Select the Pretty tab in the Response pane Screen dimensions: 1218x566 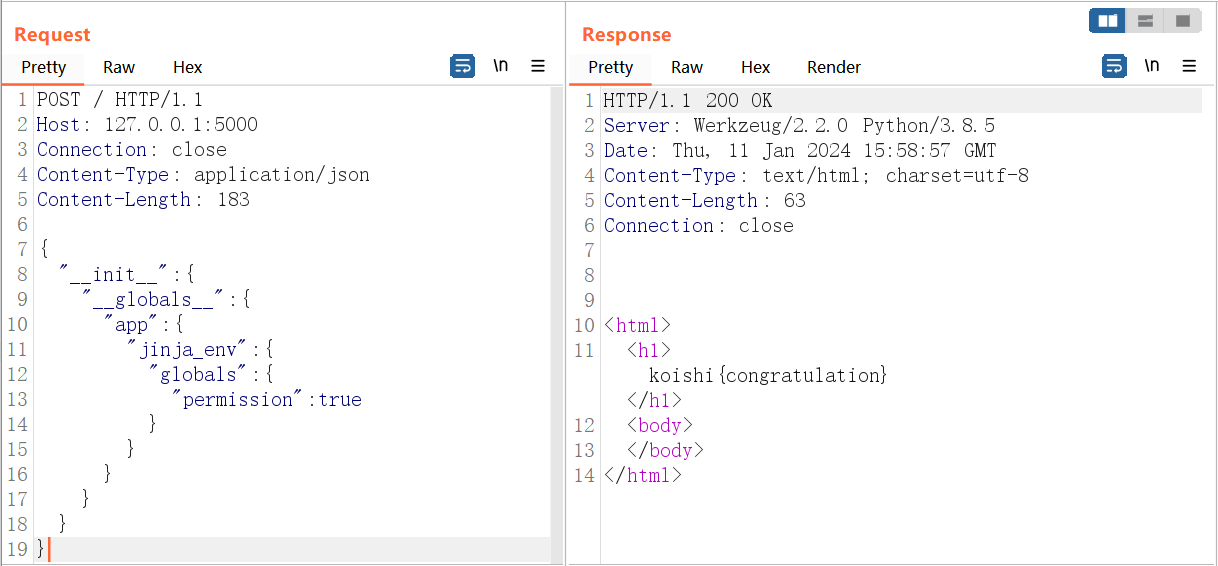(610, 67)
